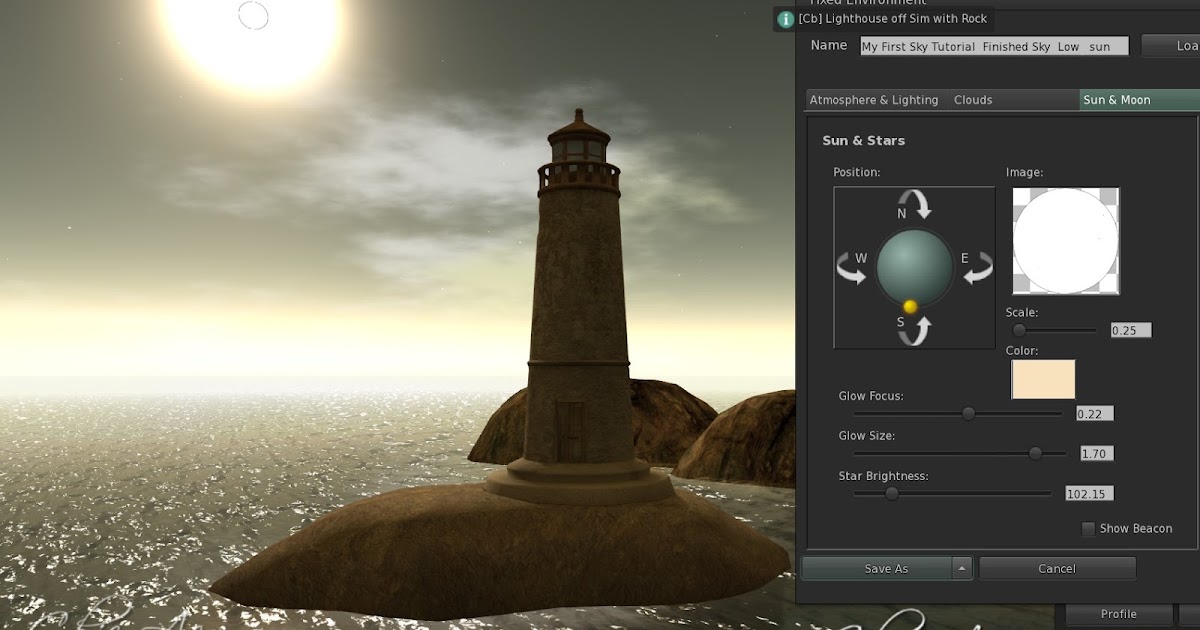Screen dimensions: 1200x630
Task: Click the info icon beside the editor title
Action: pyautogui.click(x=786, y=19)
